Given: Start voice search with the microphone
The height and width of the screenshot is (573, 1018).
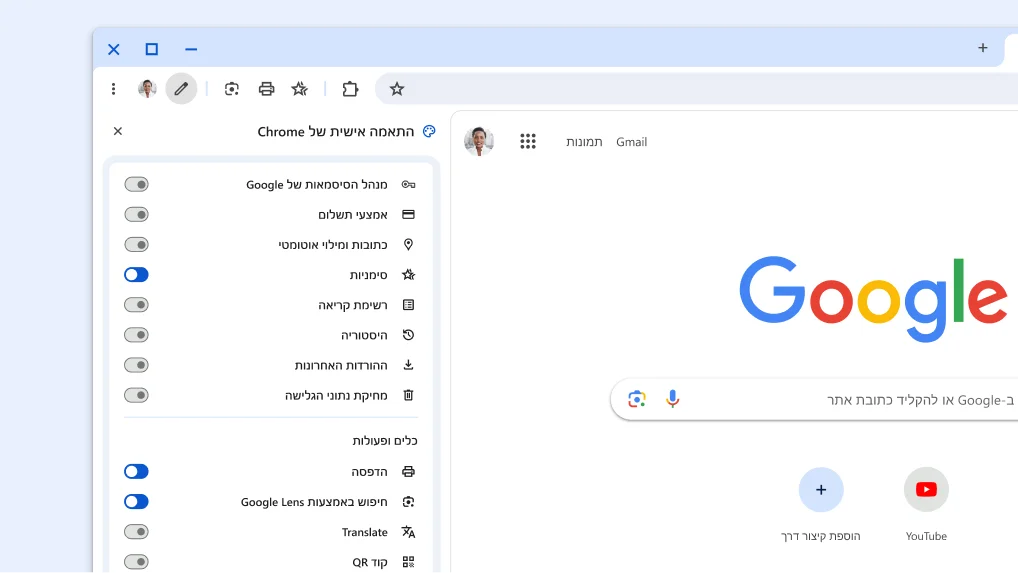Looking at the screenshot, I should 673,399.
